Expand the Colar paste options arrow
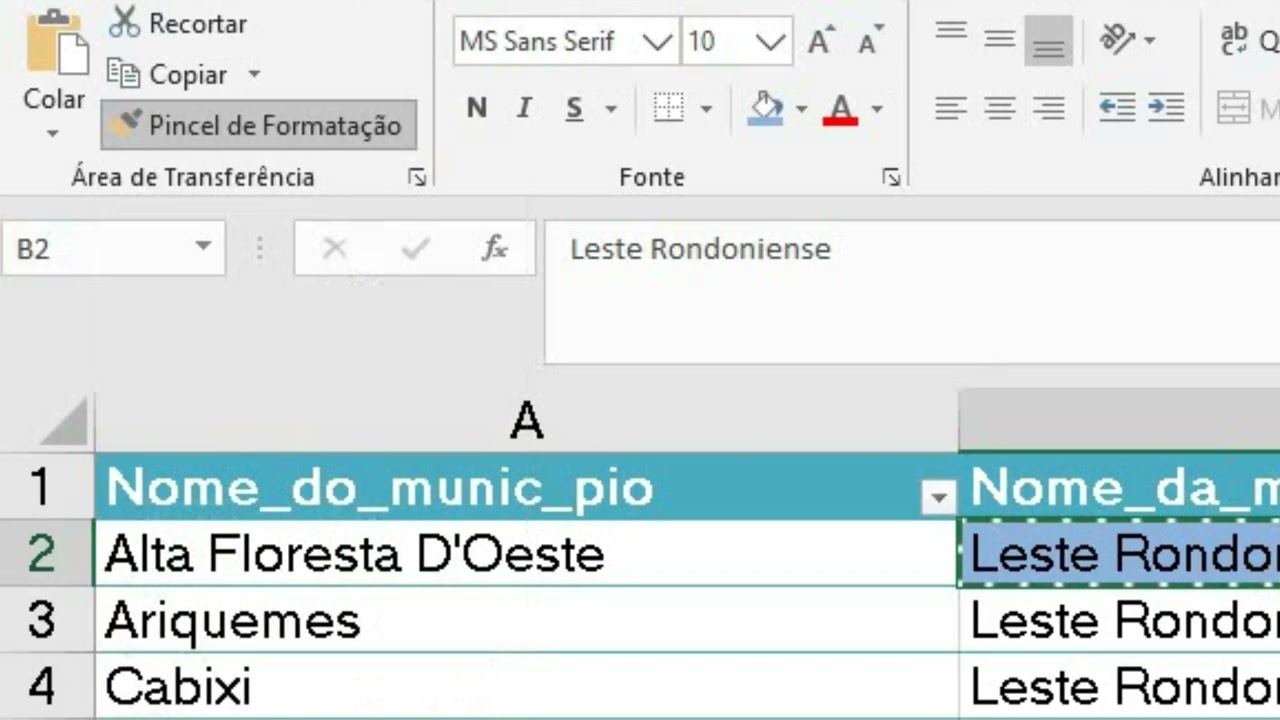The height and width of the screenshot is (720, 1280). (53, 134)
